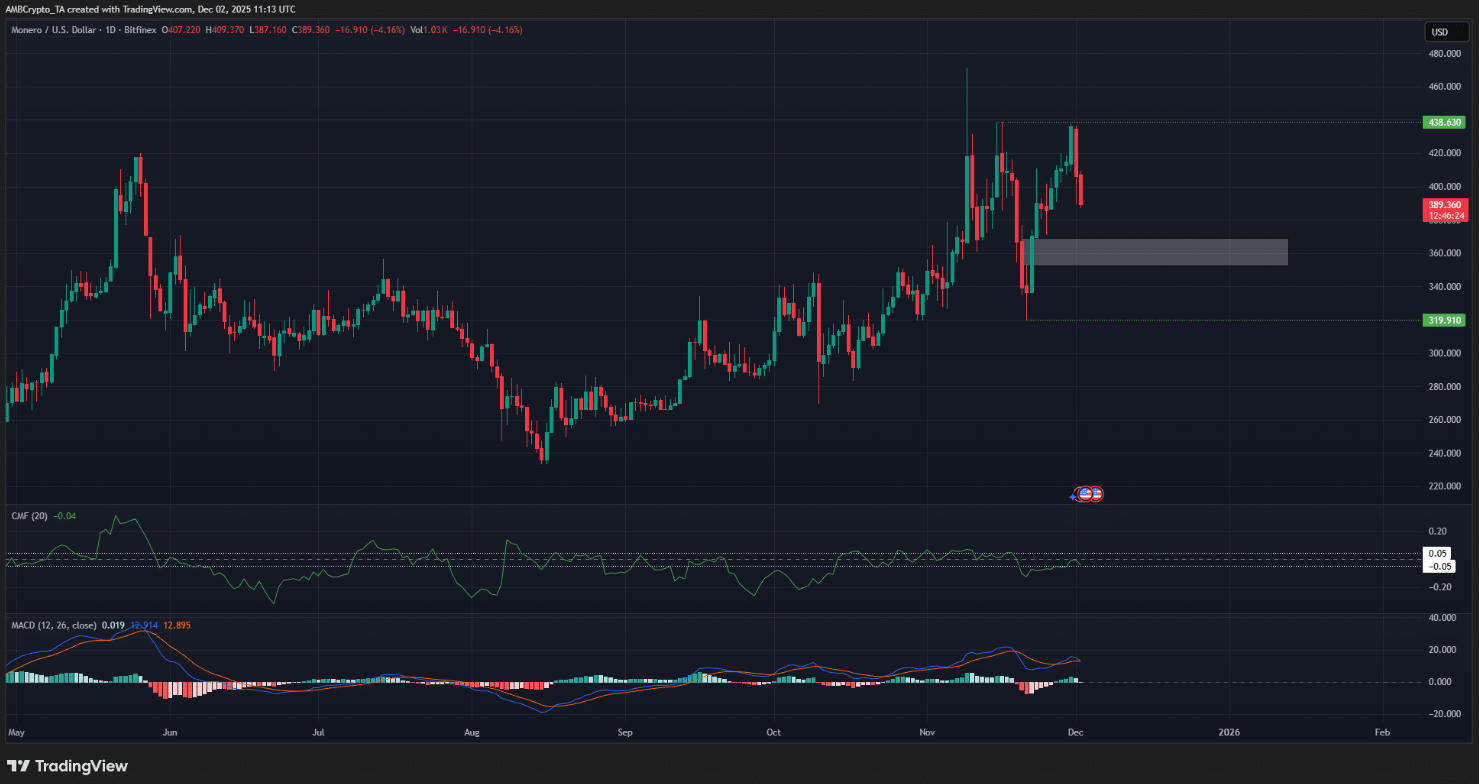
Task: Click the 319.910 green price label
Action: pyautogui.click(x=1443, y=320)
